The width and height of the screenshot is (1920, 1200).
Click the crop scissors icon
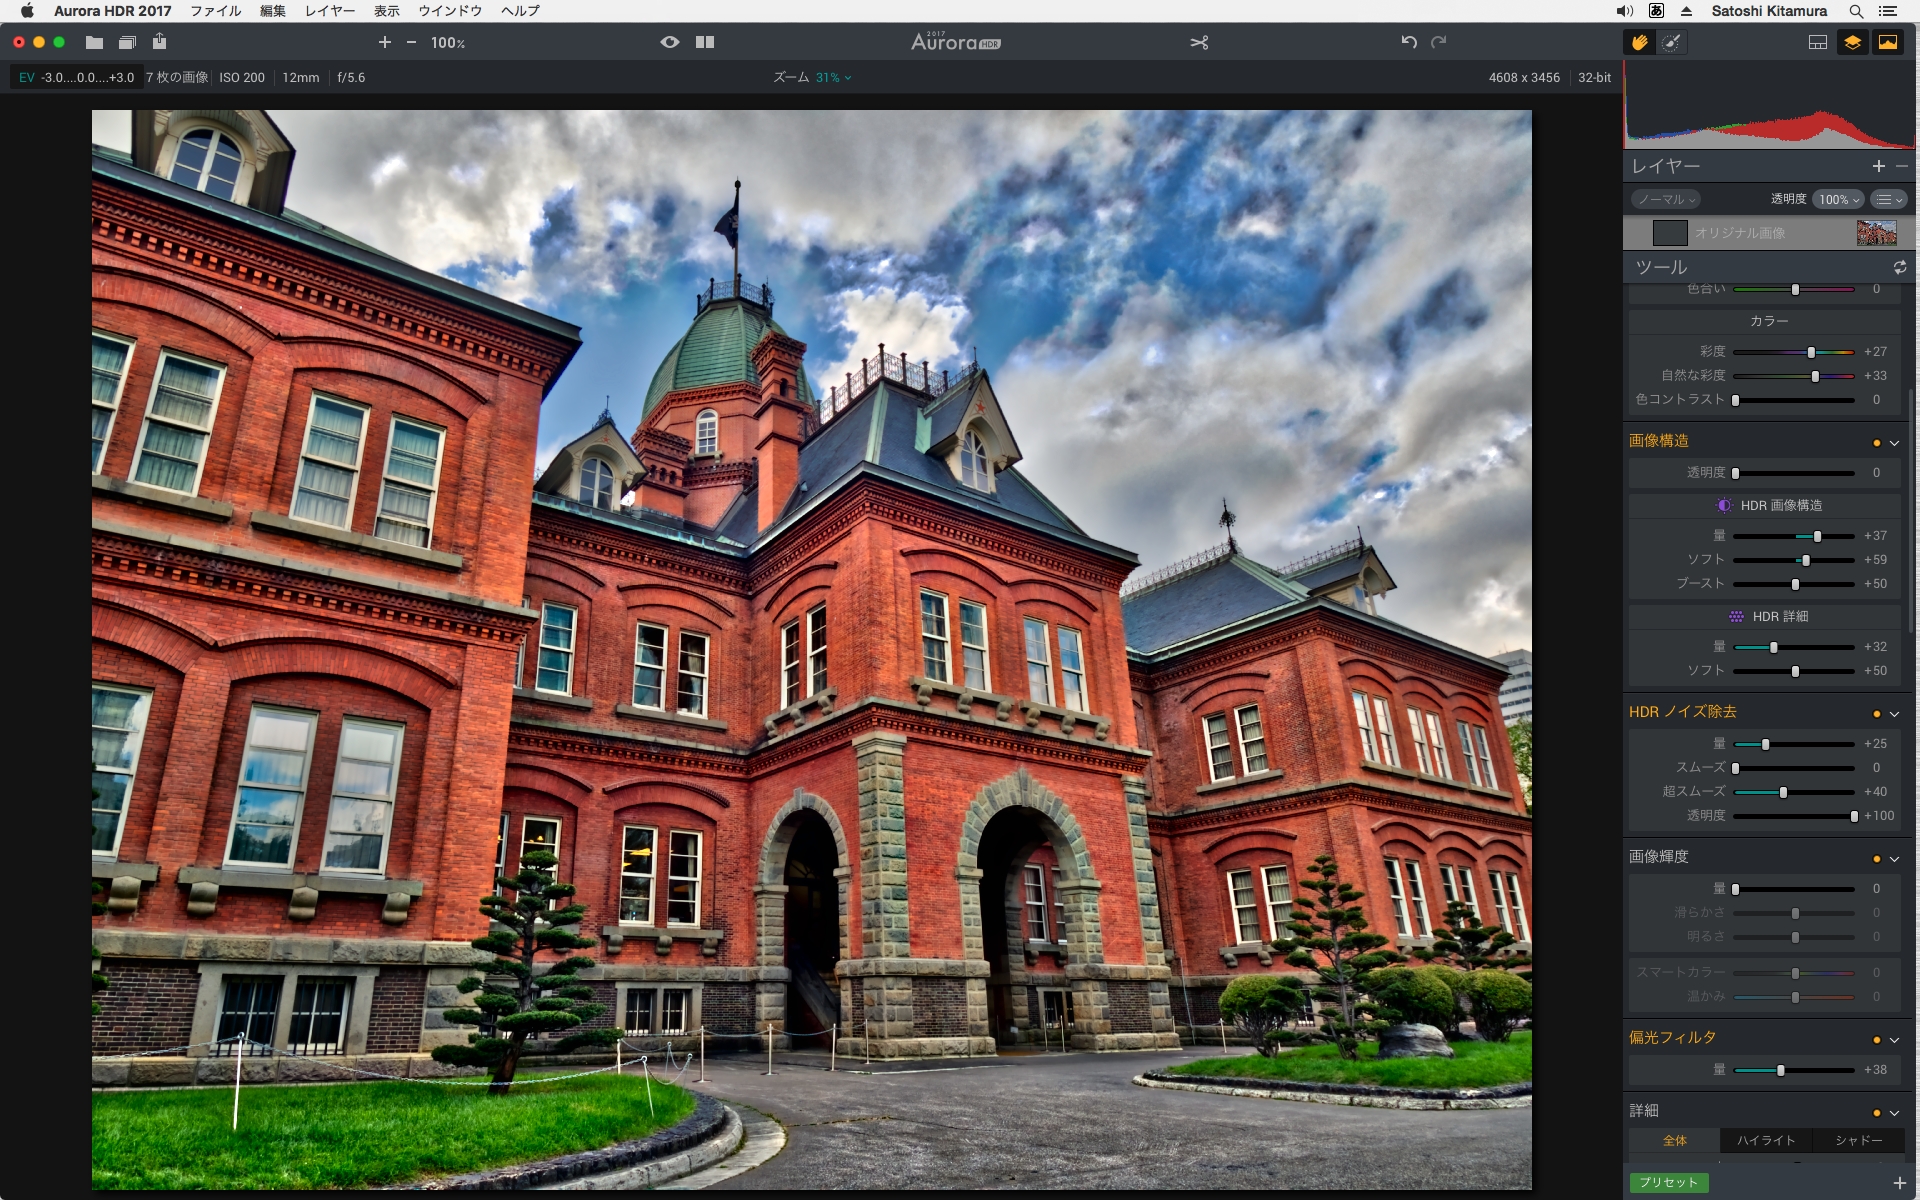pos(1199,42)
